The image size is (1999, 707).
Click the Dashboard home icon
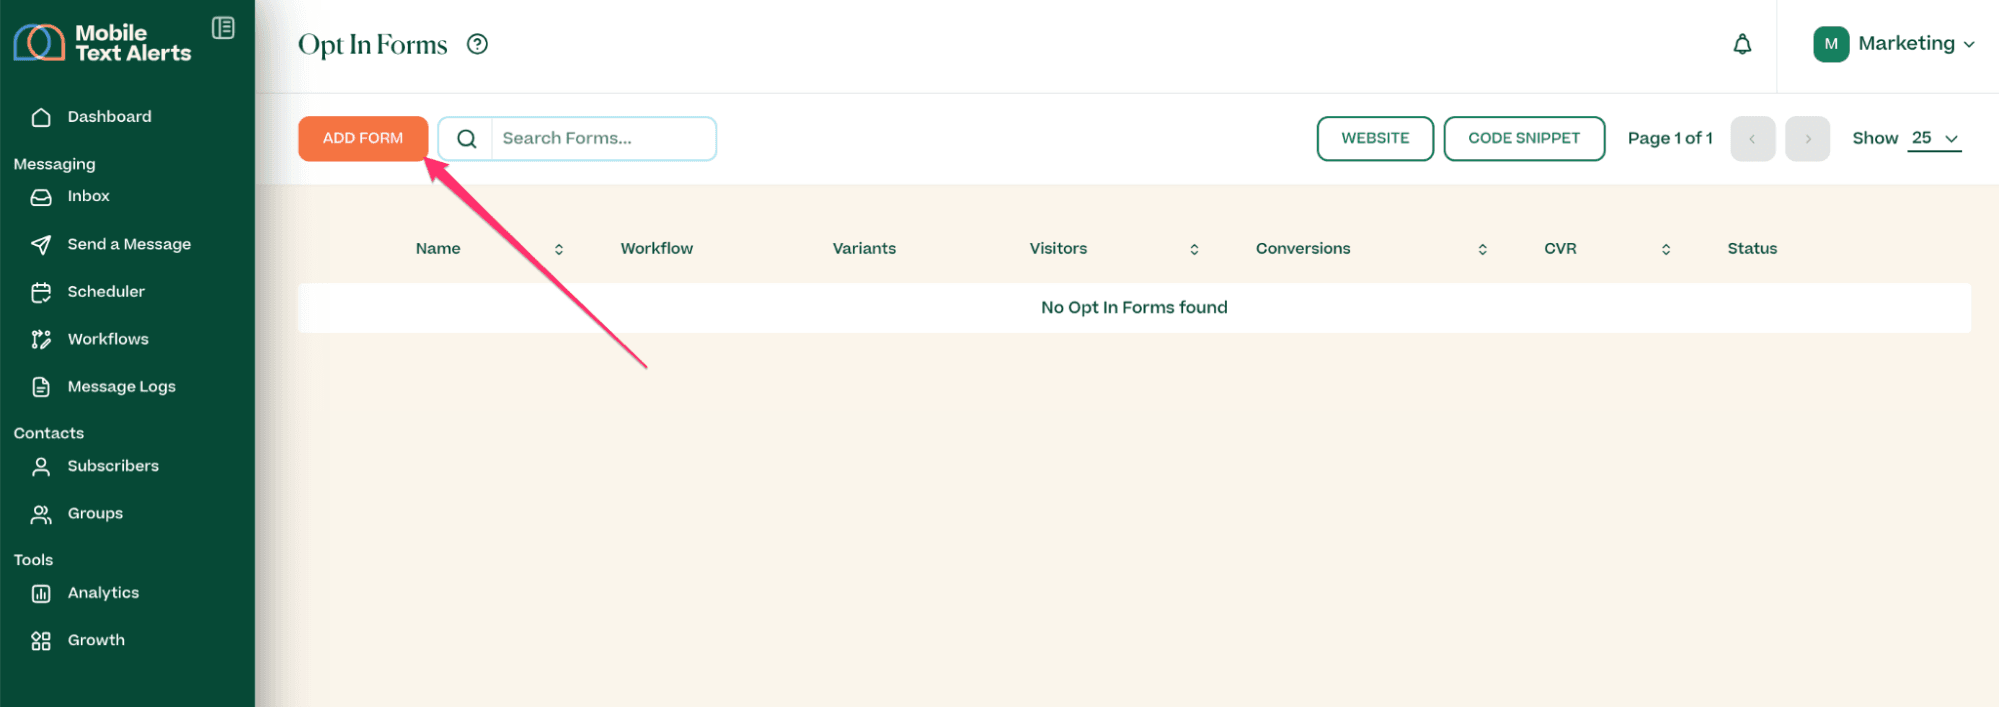[x=41, y=117]
